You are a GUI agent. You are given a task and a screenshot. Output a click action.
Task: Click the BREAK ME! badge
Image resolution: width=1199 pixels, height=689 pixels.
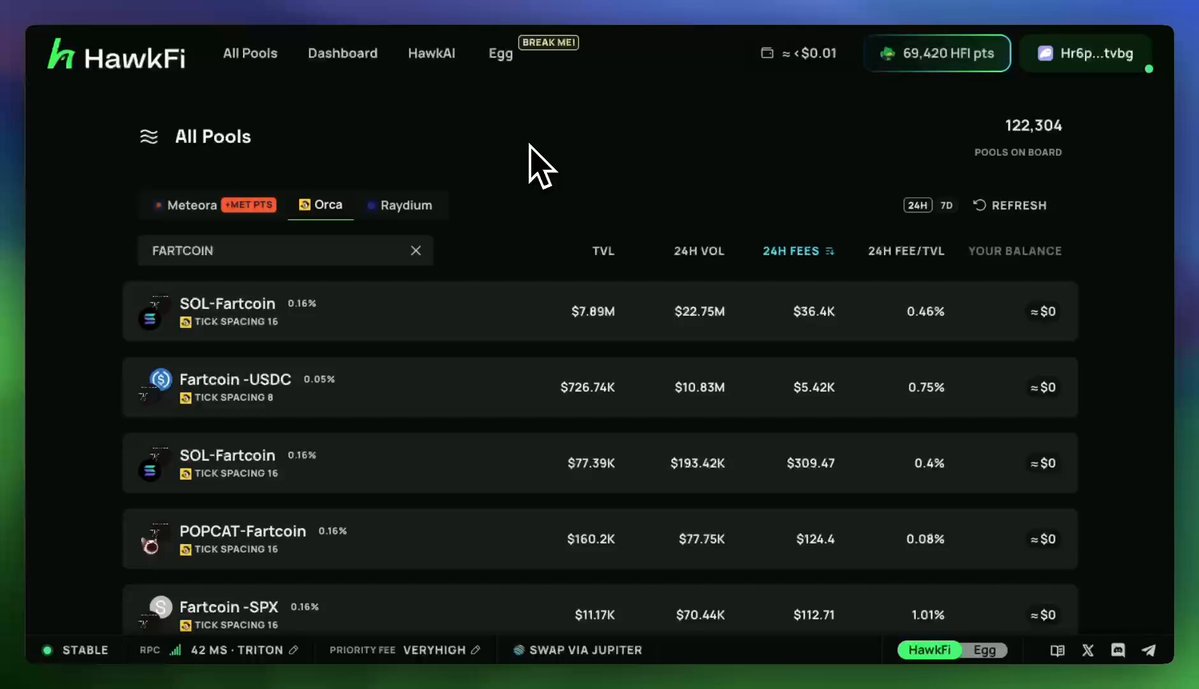tap(548, 42)
